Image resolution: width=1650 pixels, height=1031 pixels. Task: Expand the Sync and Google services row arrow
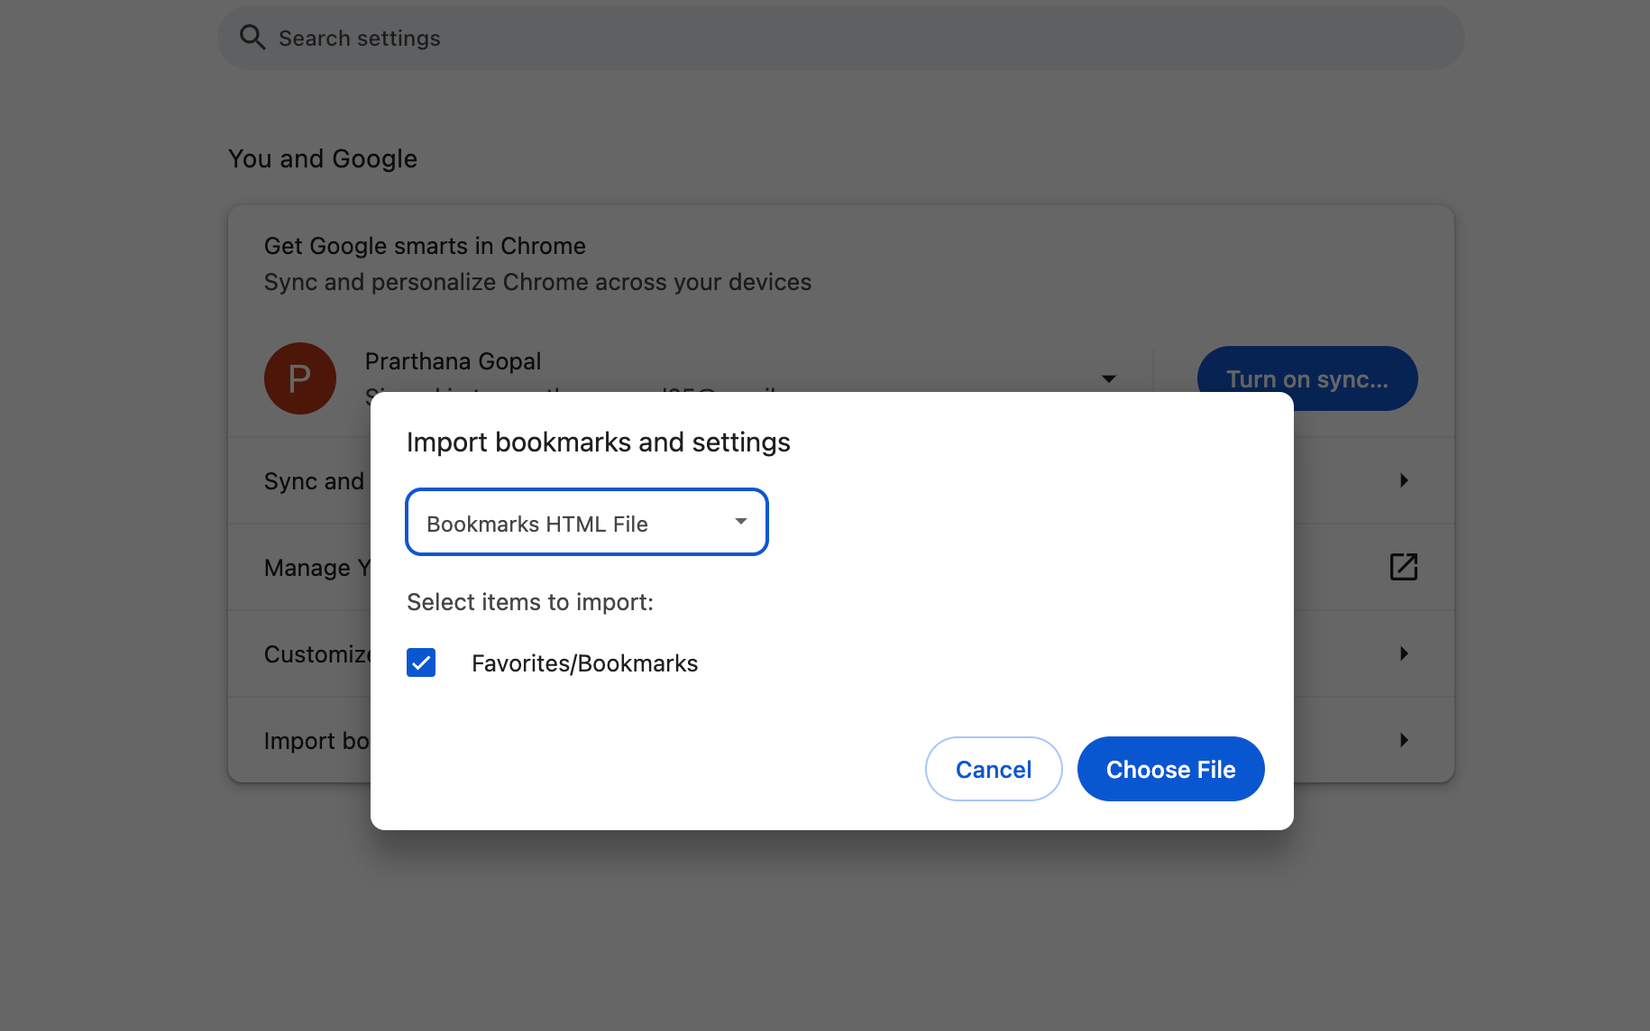[1404, 481]
